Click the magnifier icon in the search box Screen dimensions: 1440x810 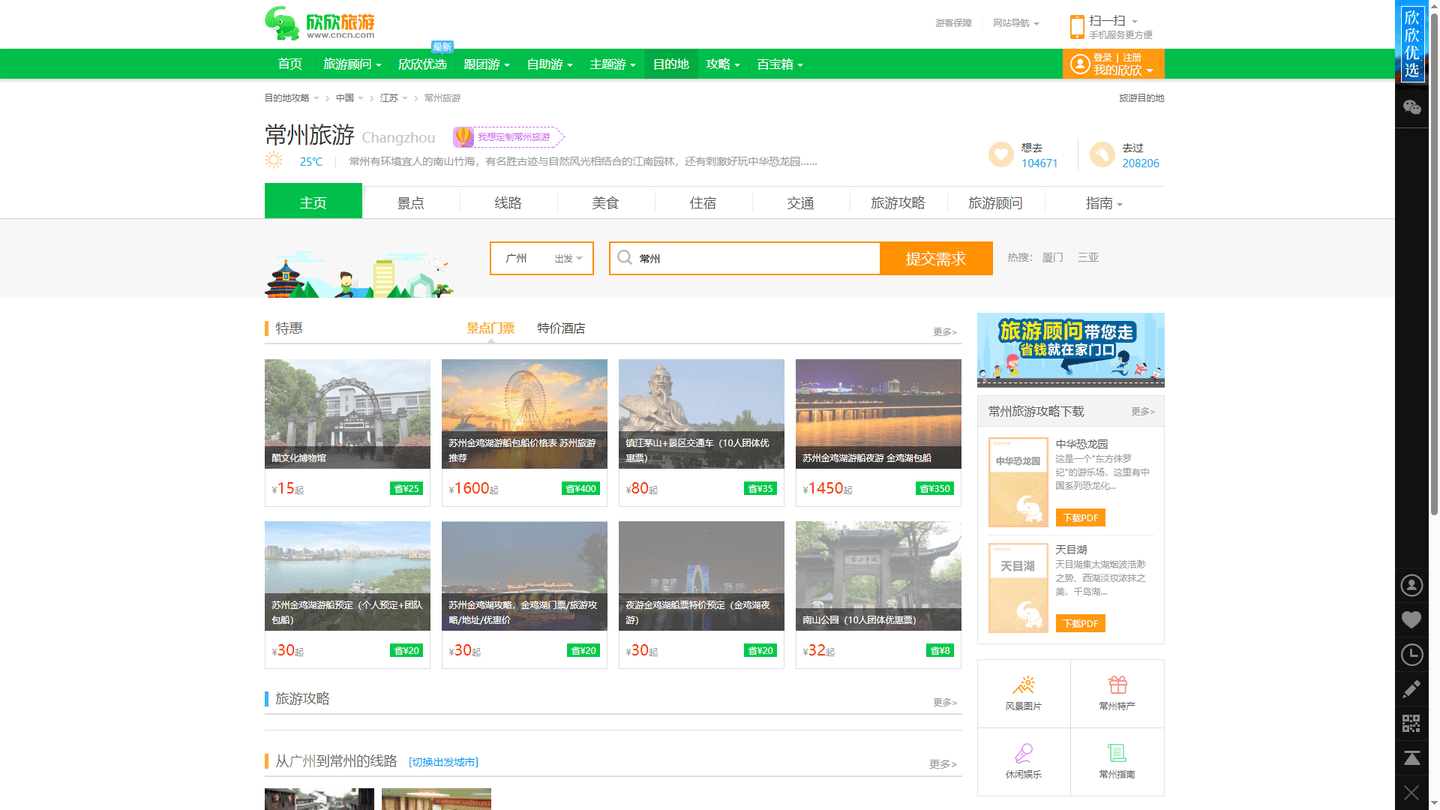click(x=624, y=258)
